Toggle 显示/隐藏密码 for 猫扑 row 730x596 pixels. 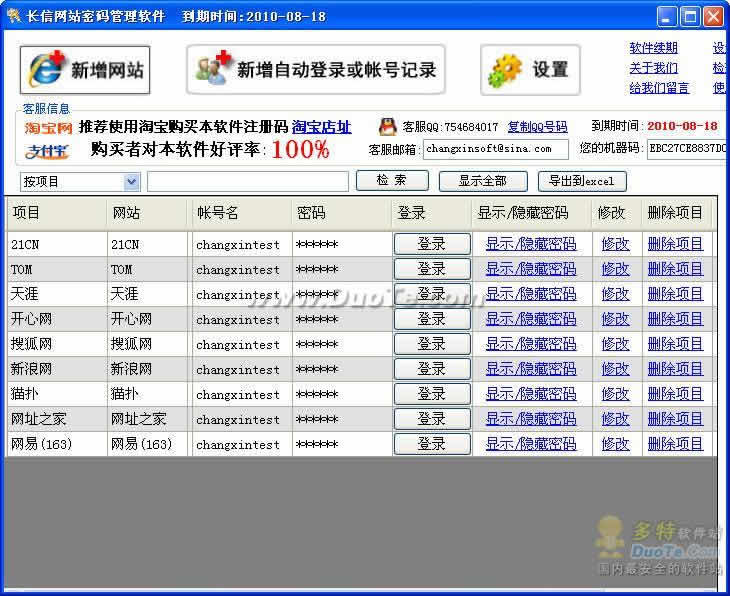[x=531, y=394]
